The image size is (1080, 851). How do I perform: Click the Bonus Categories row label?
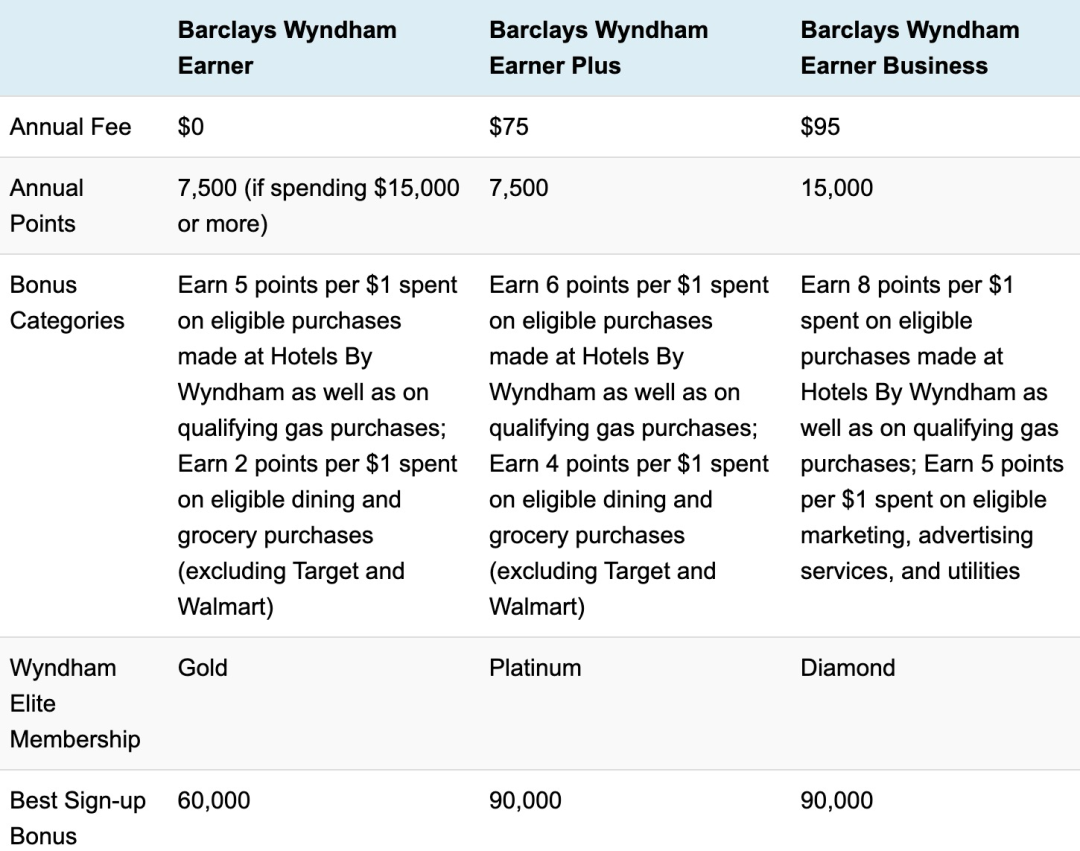tap(67, 302)
